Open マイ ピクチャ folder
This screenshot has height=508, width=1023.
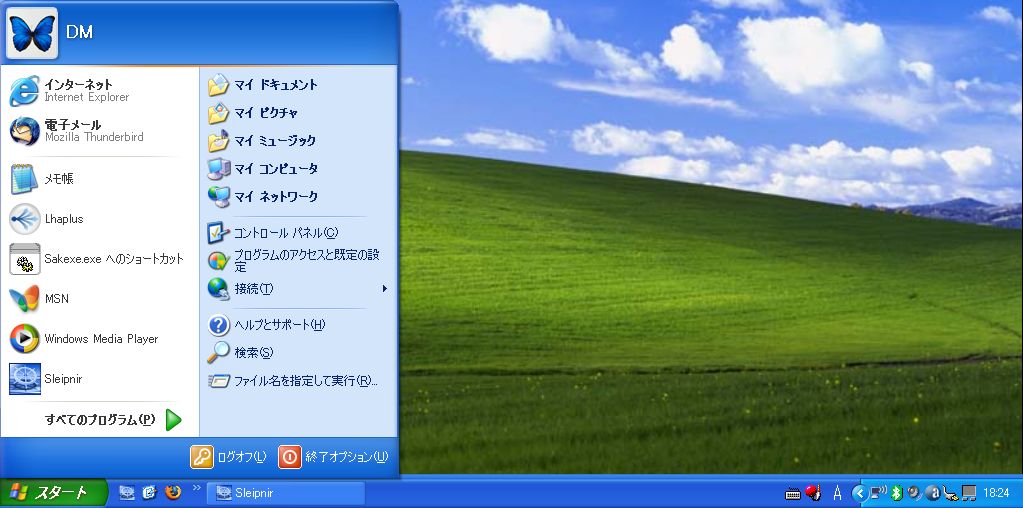coord(298,113)
